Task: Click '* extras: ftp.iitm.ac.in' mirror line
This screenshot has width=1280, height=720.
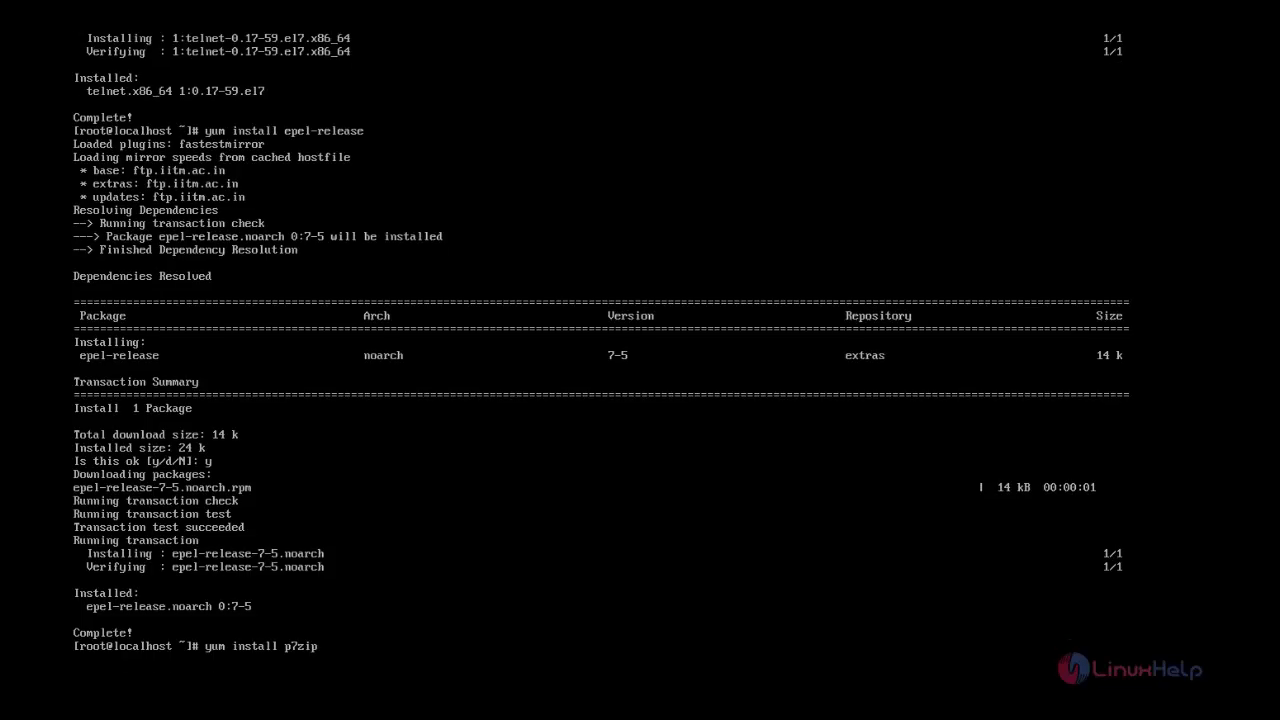Action: coord(159,184)
